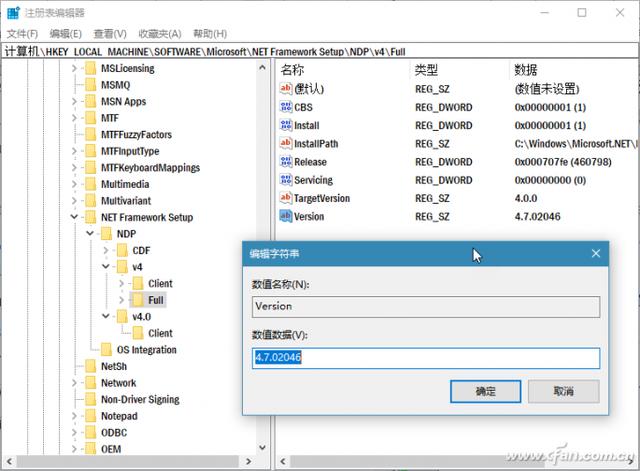Collapse the v4.0 key

pyautogui.click(x=106, y=317)
